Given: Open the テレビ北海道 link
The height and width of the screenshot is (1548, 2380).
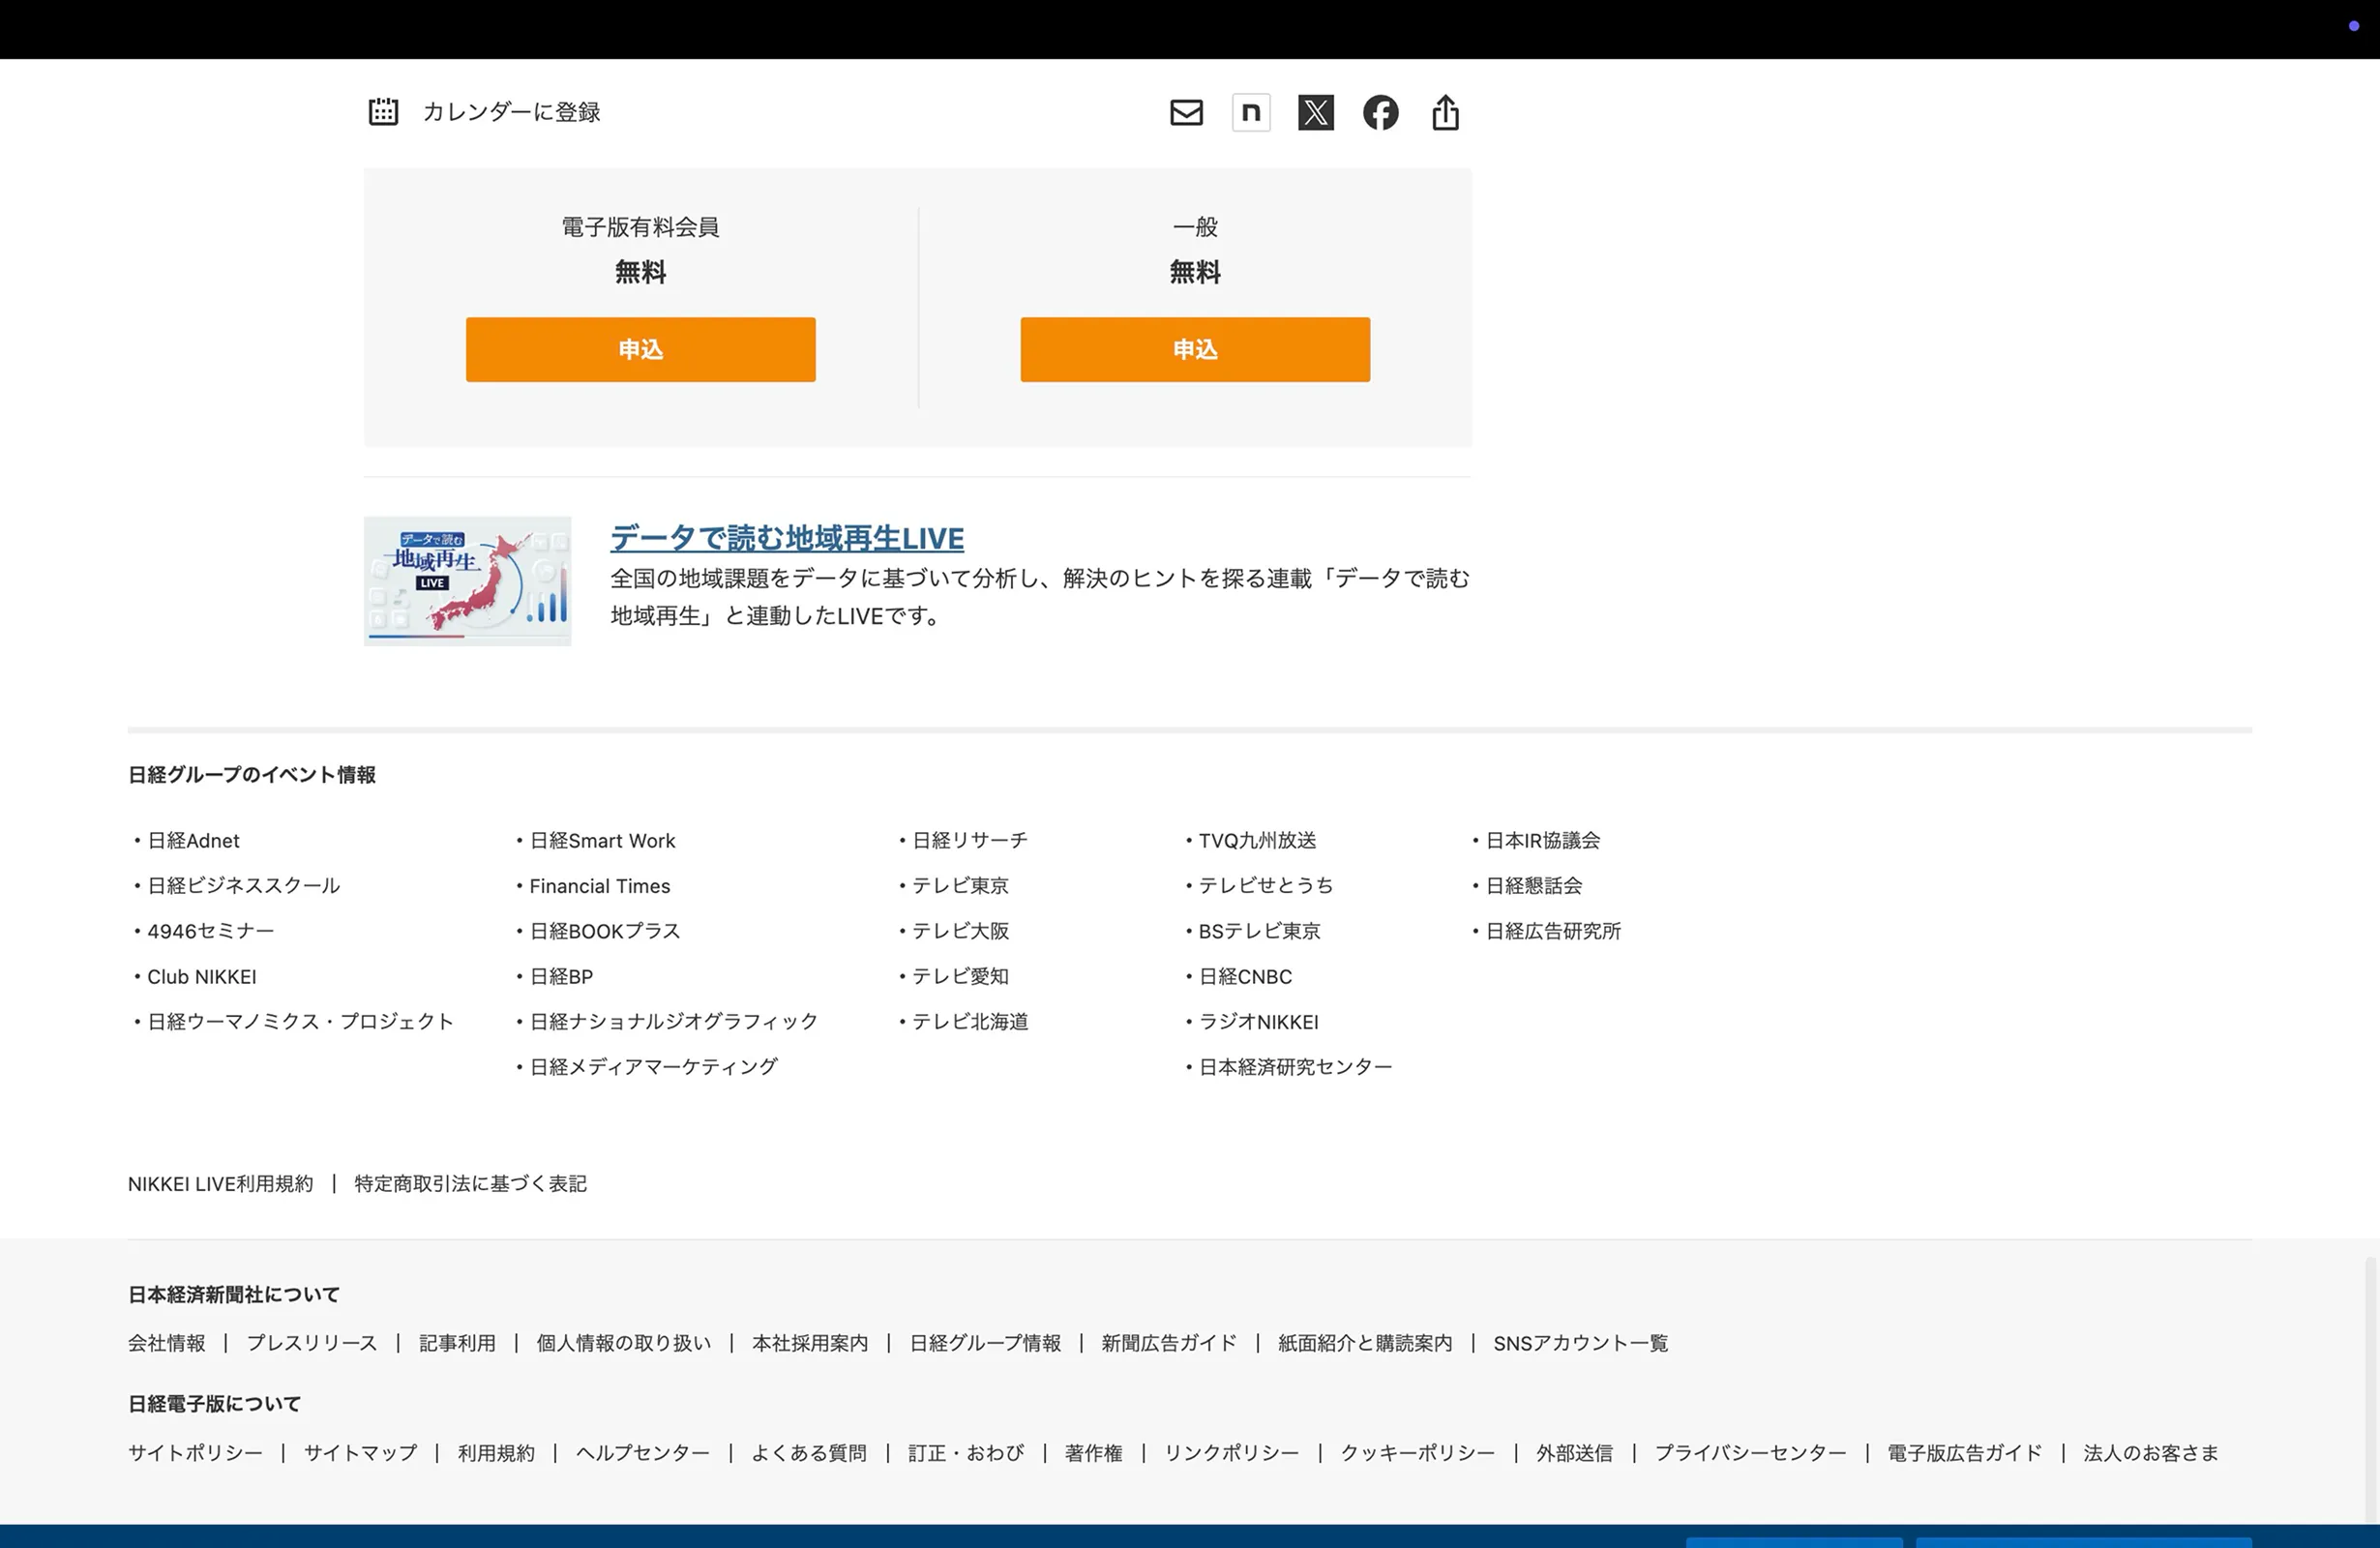Looking at the screenshot, I should tap(970, 1022).
